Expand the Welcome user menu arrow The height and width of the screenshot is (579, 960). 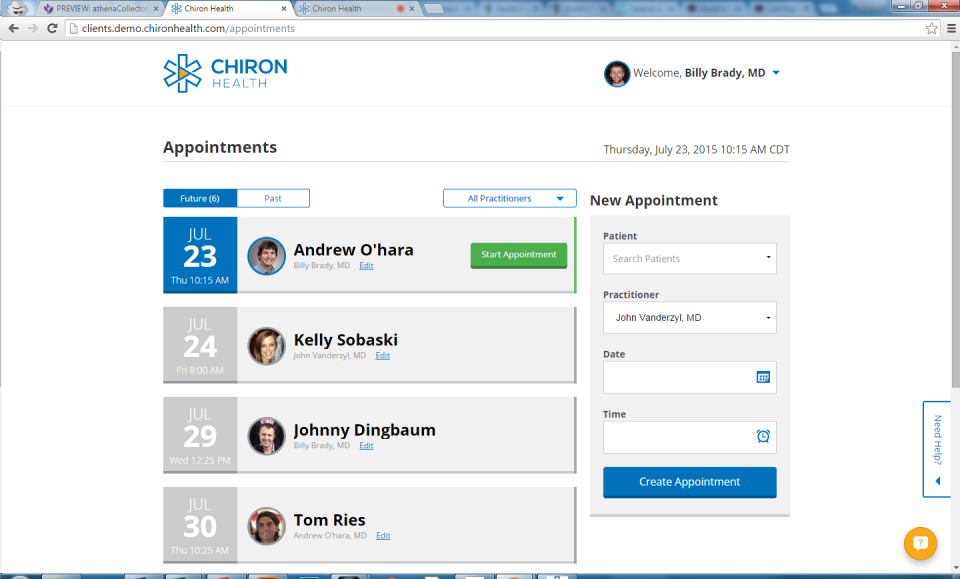[x=776, y=73]
